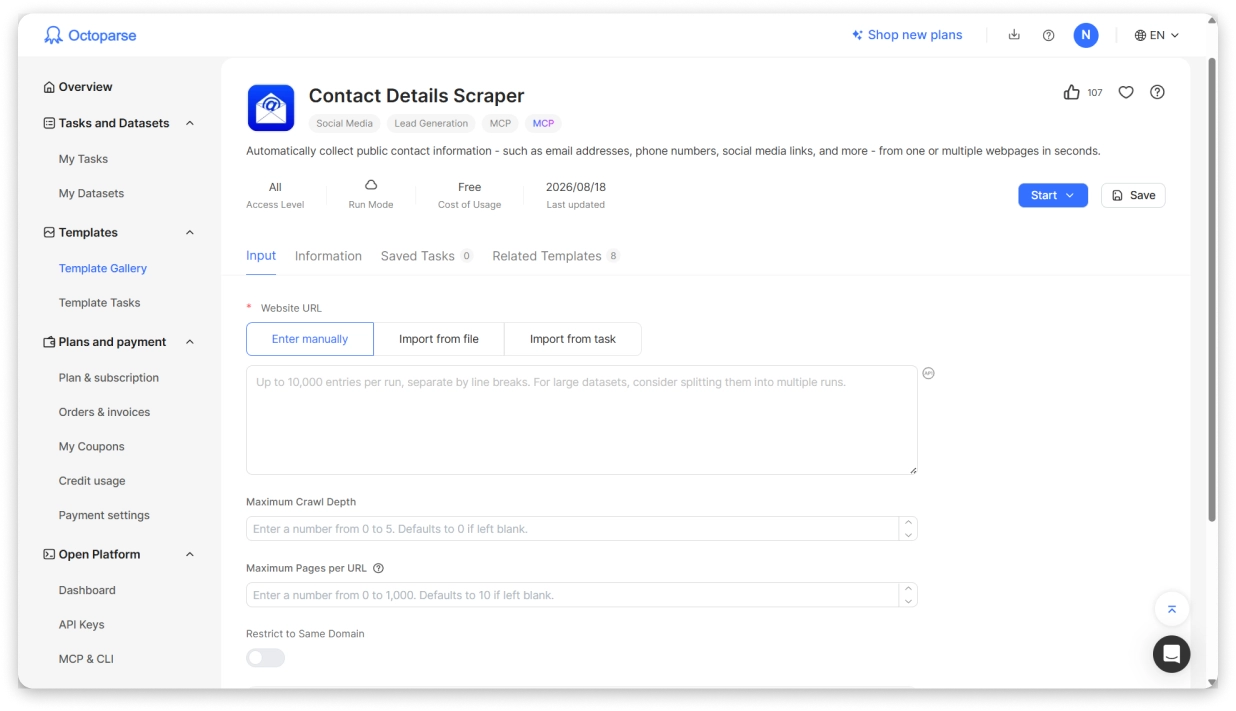Image resolution: width=1236 pixels, height=711 pixels.
Task: Click the page vertical scrollbar
Action: [1212, 290]
